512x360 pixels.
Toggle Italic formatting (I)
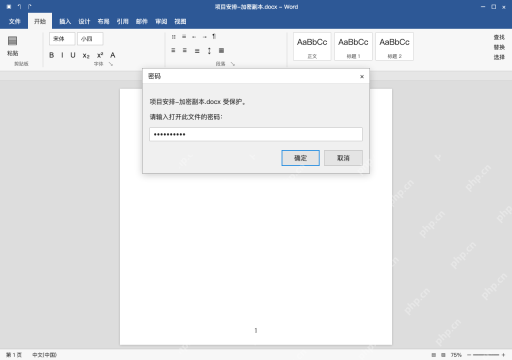coord(62,55)
